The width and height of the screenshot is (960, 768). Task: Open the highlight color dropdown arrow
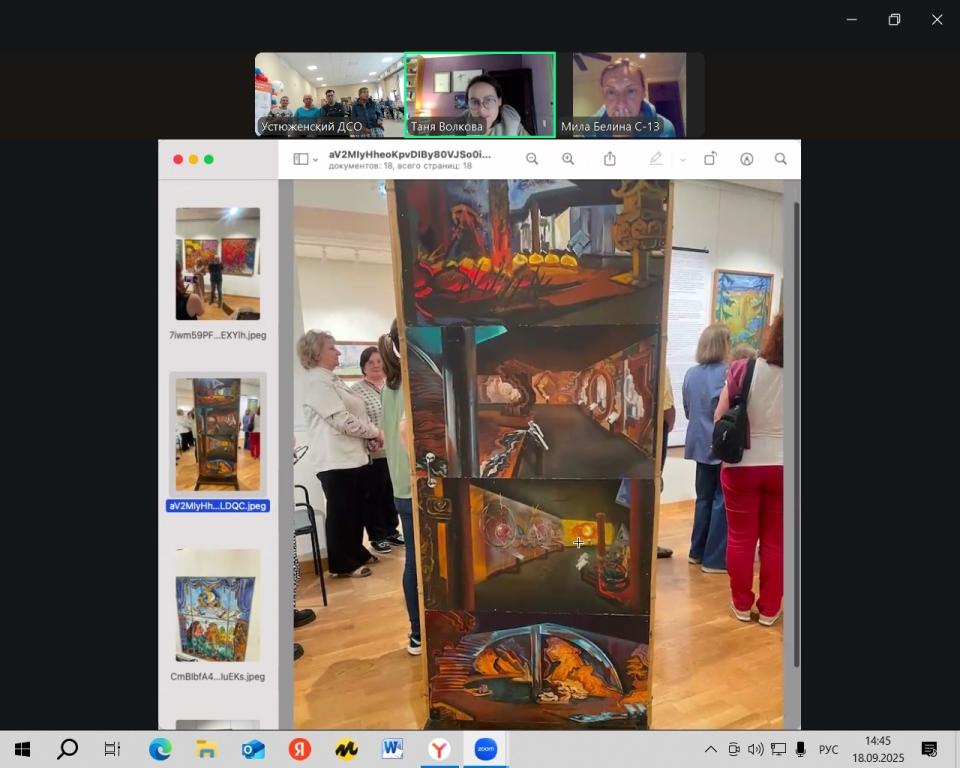pos(683,160)
